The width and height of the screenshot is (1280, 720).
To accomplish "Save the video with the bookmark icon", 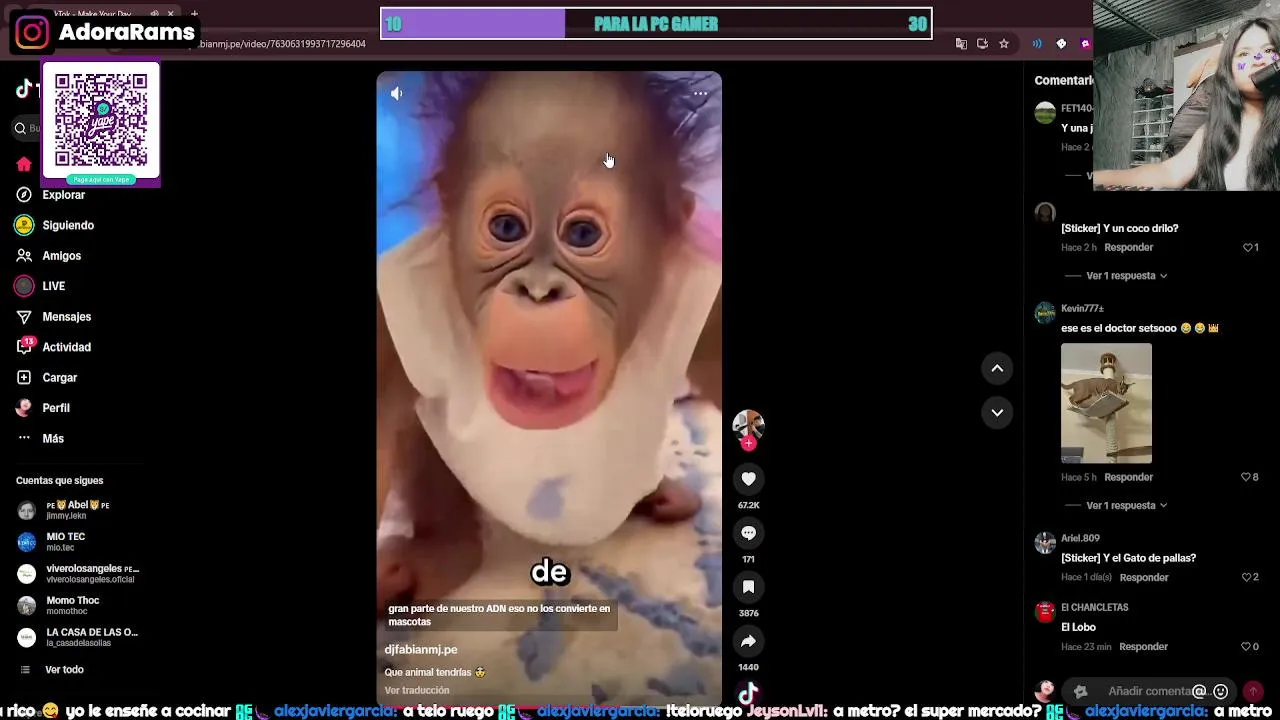I will (748, 587).
